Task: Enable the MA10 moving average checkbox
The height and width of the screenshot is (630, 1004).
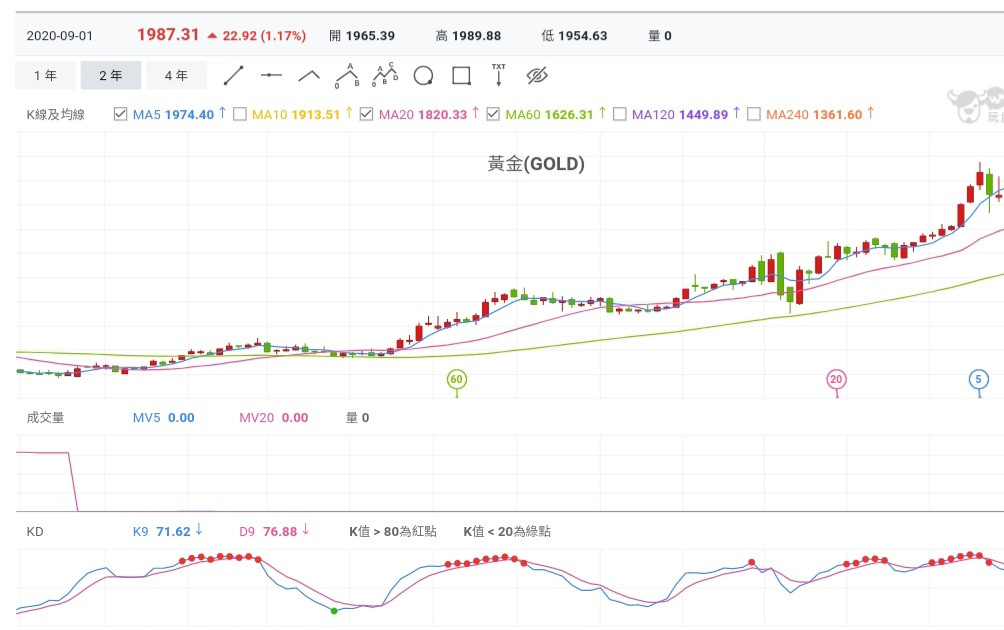Action: tap(240, 114)
